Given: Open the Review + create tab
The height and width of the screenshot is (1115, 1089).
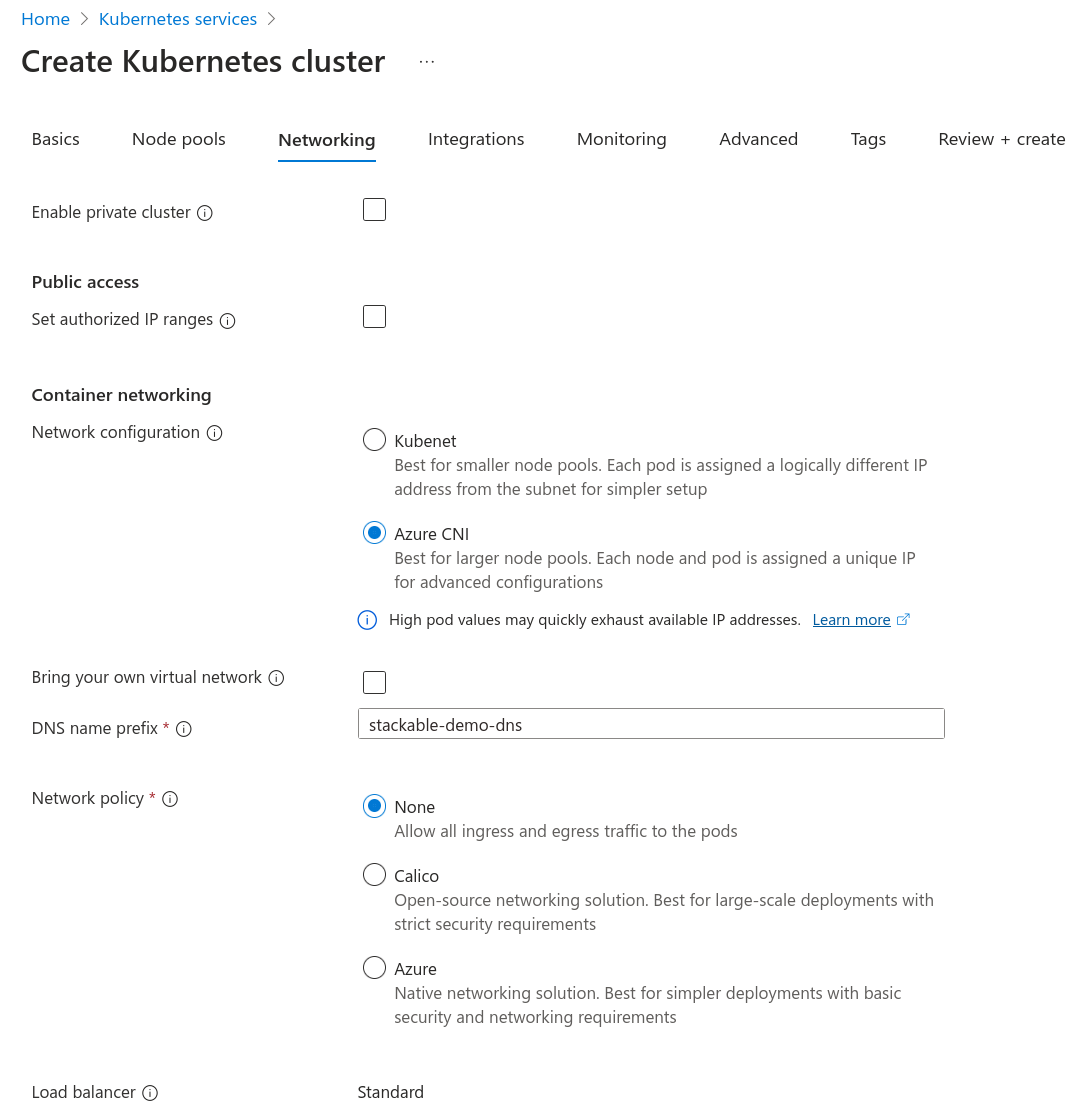Looking at the screenshot, I should point(1001,139).
